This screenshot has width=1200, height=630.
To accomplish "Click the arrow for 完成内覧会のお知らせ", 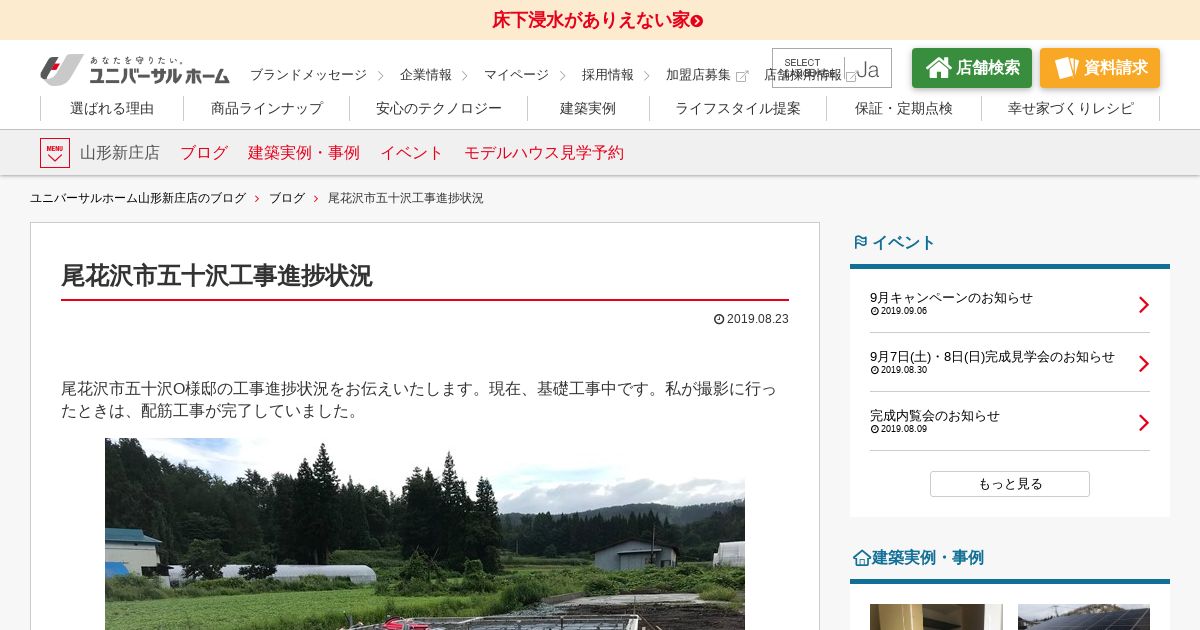I will pyautogui.click(x=1144, y=423).
